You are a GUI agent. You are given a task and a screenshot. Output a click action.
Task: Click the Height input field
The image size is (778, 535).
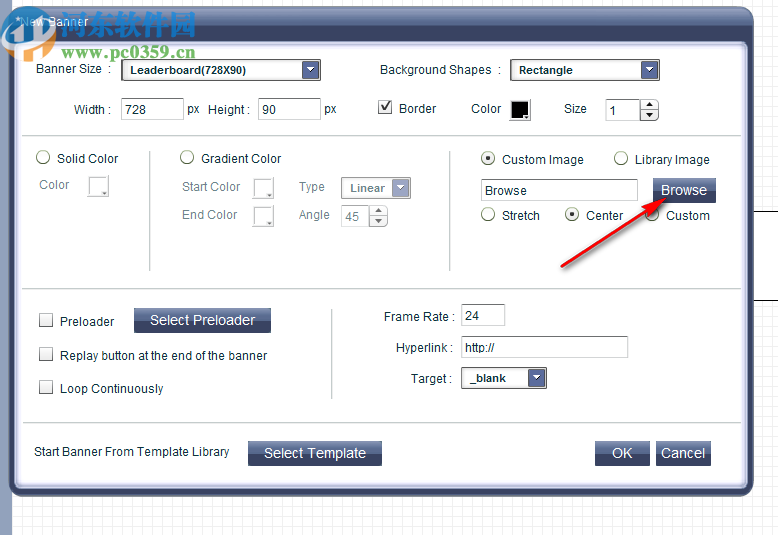point(289,109)
